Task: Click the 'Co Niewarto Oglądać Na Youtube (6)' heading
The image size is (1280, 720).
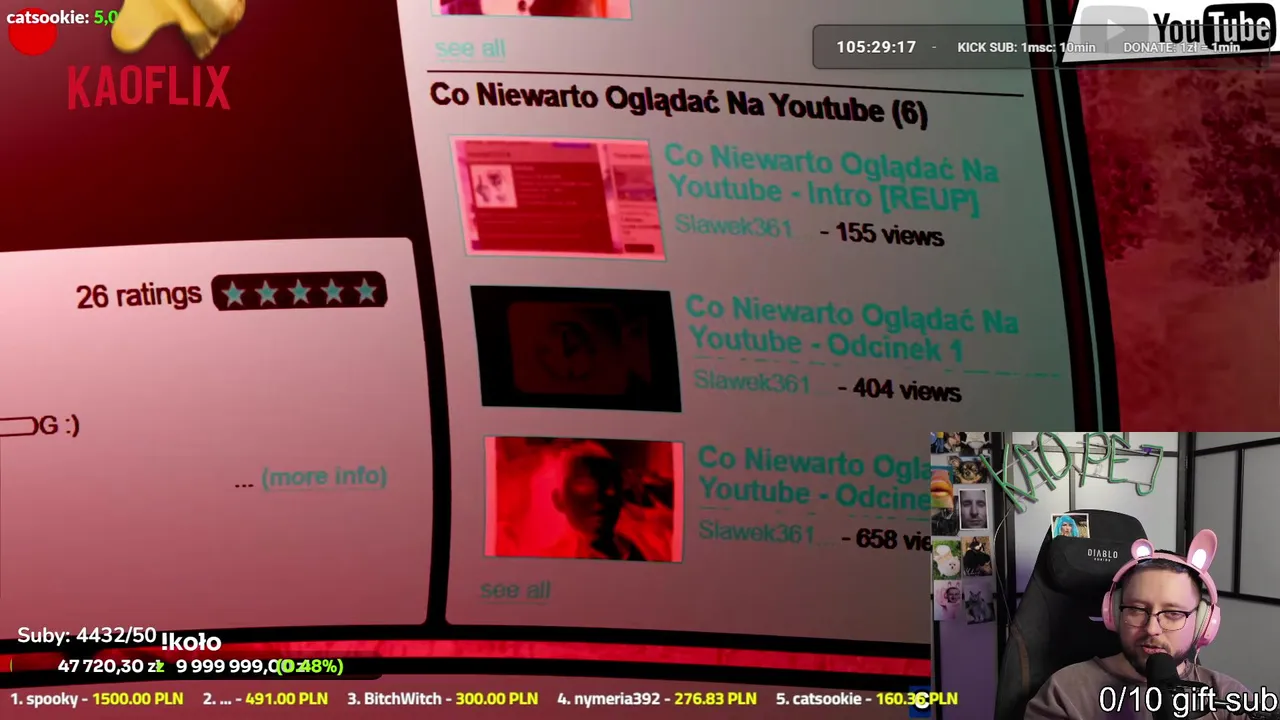Action: point(678,104)
